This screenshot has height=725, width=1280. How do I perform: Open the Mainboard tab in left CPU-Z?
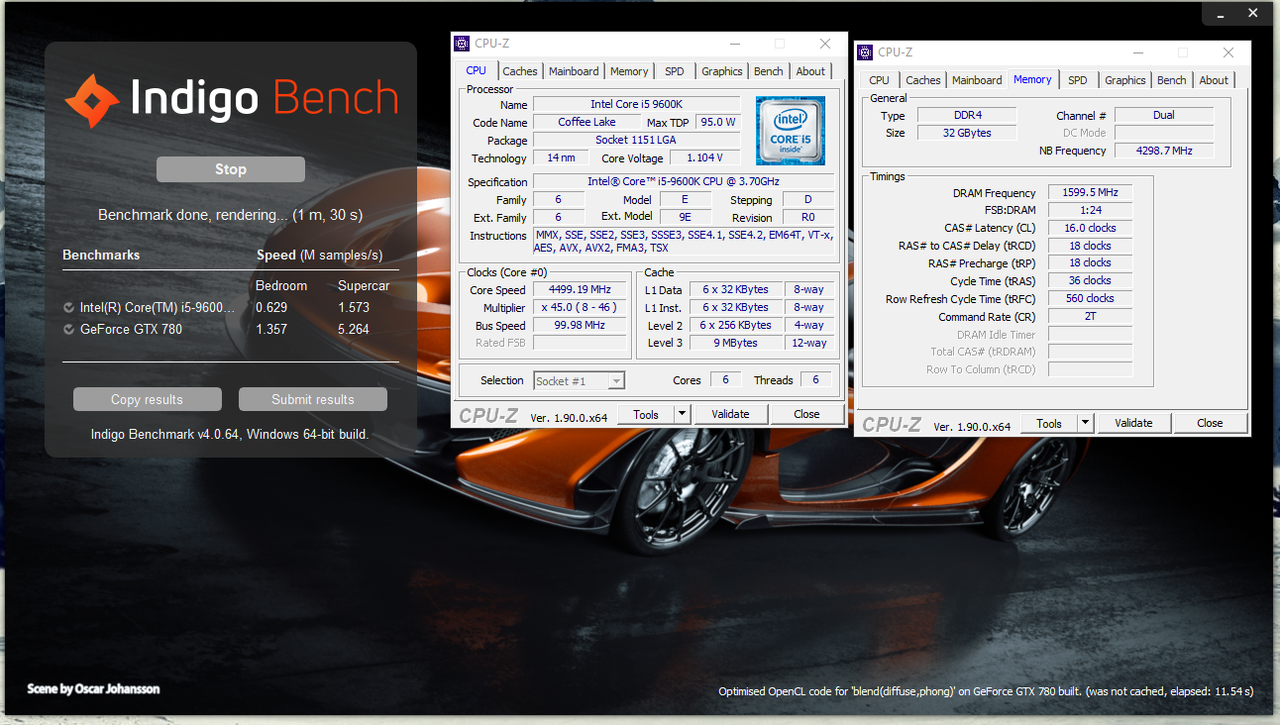[574, 71]
